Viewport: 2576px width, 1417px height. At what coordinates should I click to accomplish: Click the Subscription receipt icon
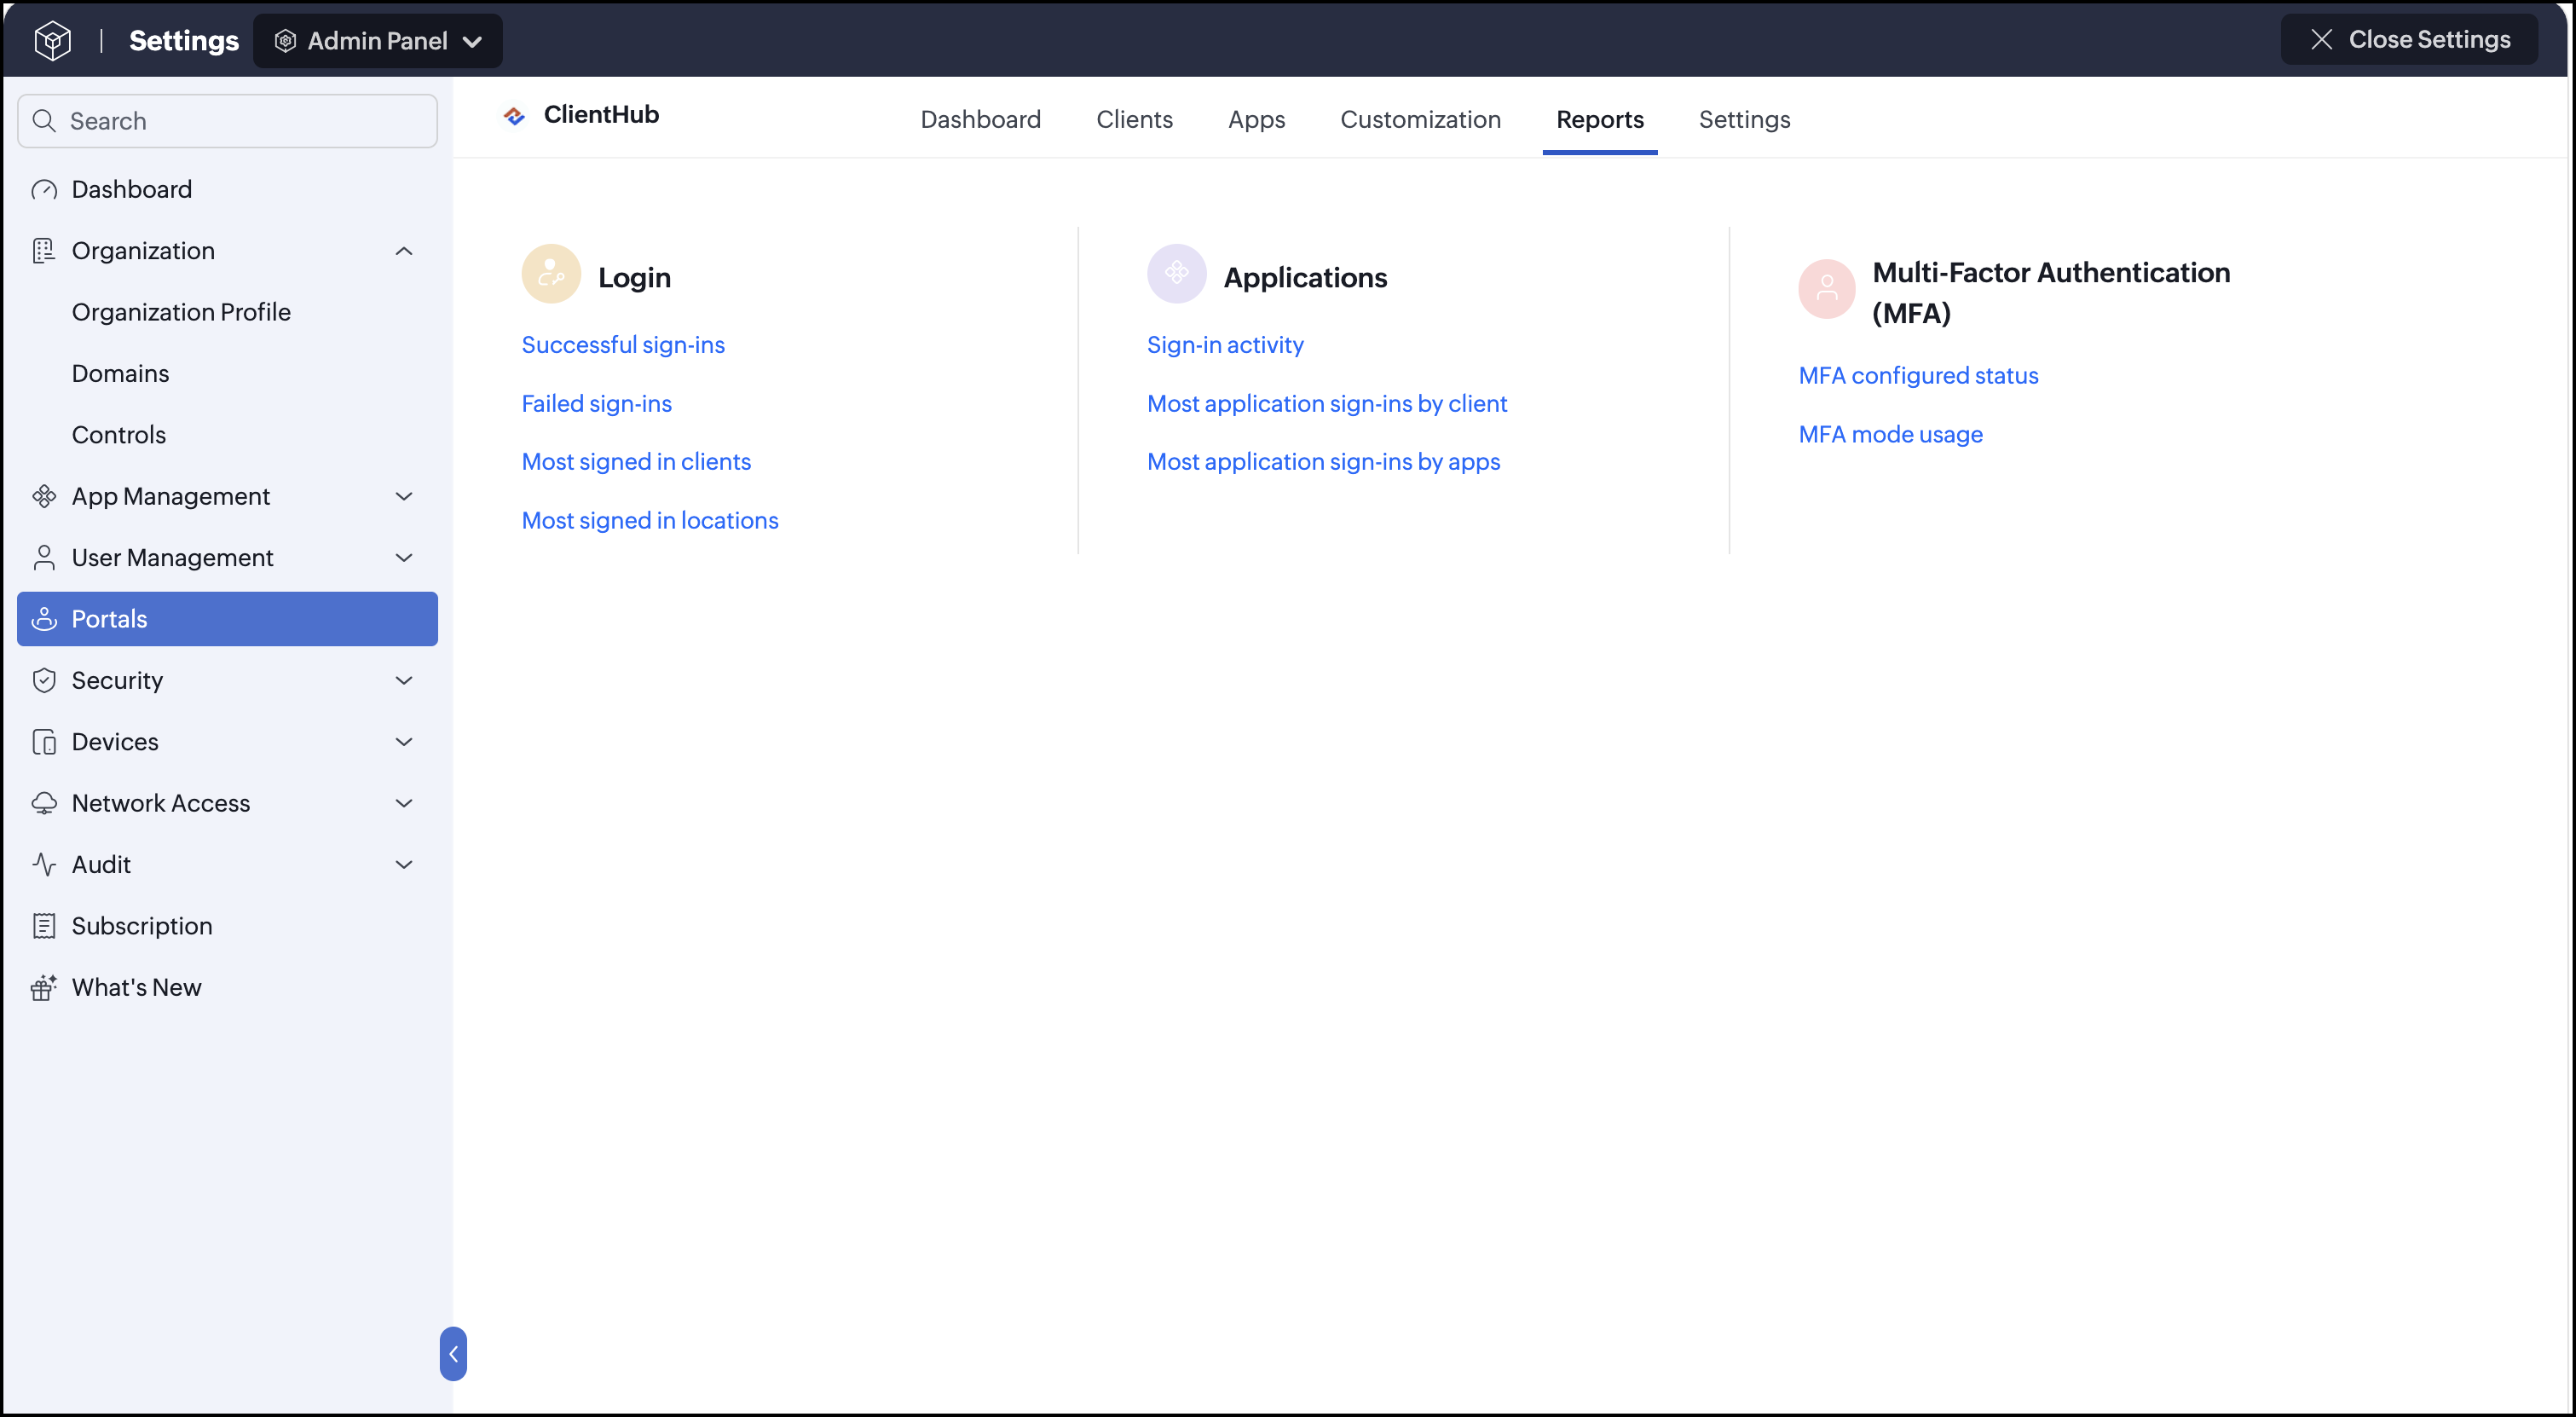click(x=44, y=926)
